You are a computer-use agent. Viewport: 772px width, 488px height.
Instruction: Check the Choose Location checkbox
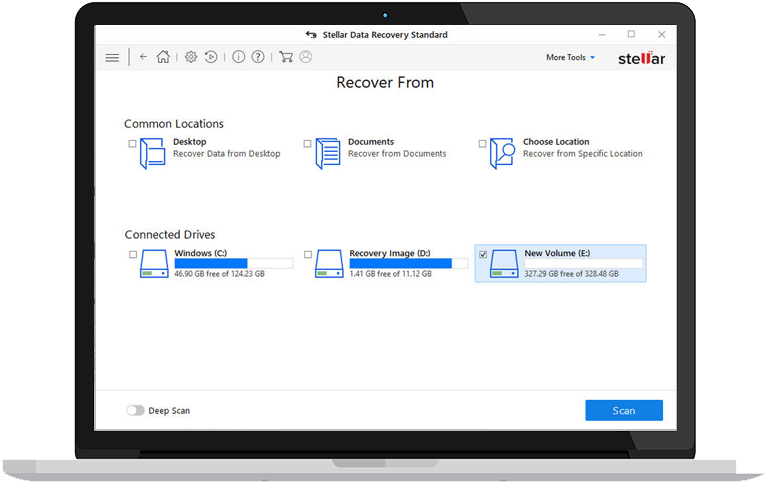[x=482, y=144]
